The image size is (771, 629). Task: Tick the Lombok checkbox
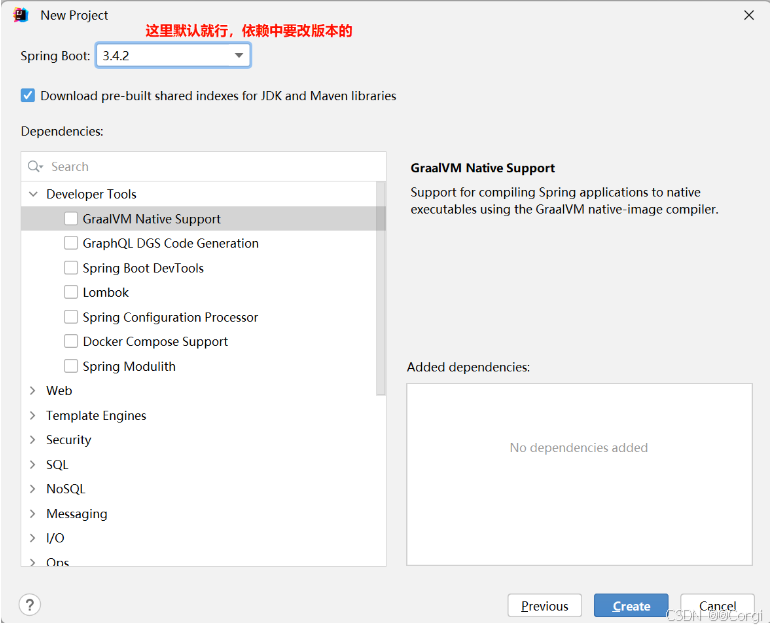tap(71, 292)
